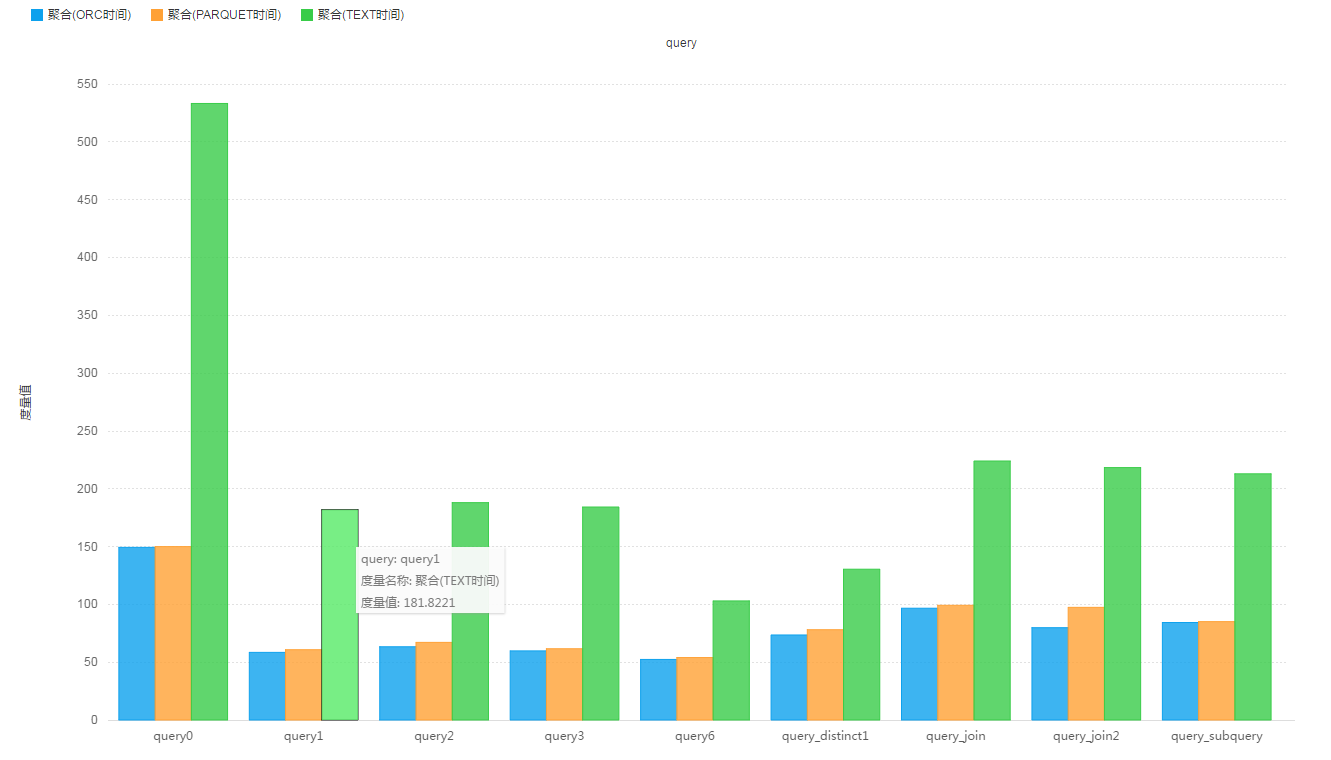Select the blue ORC bar for query2

coord(397,683)
